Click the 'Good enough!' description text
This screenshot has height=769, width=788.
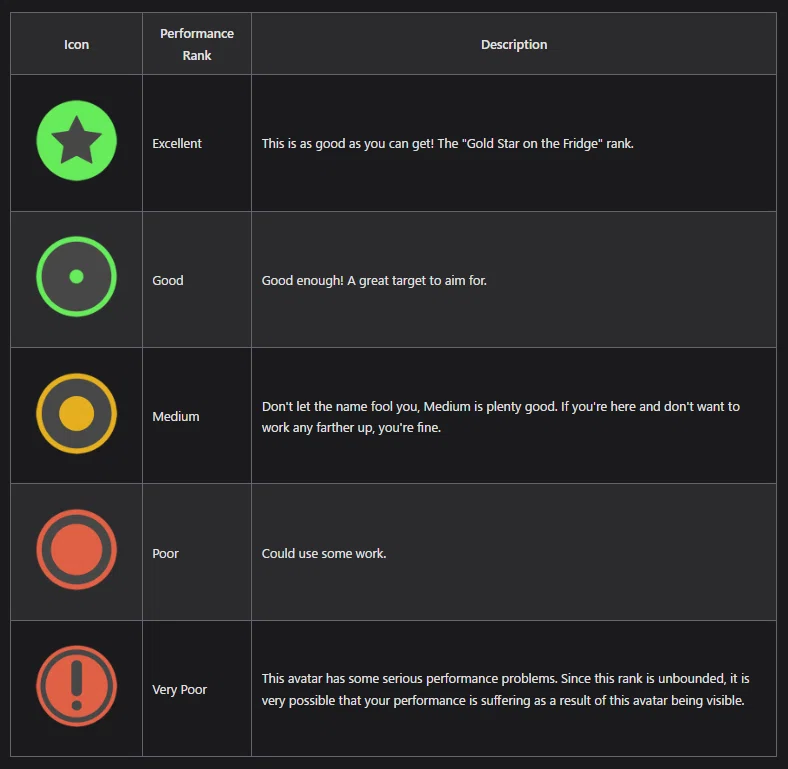pos(374,280)
